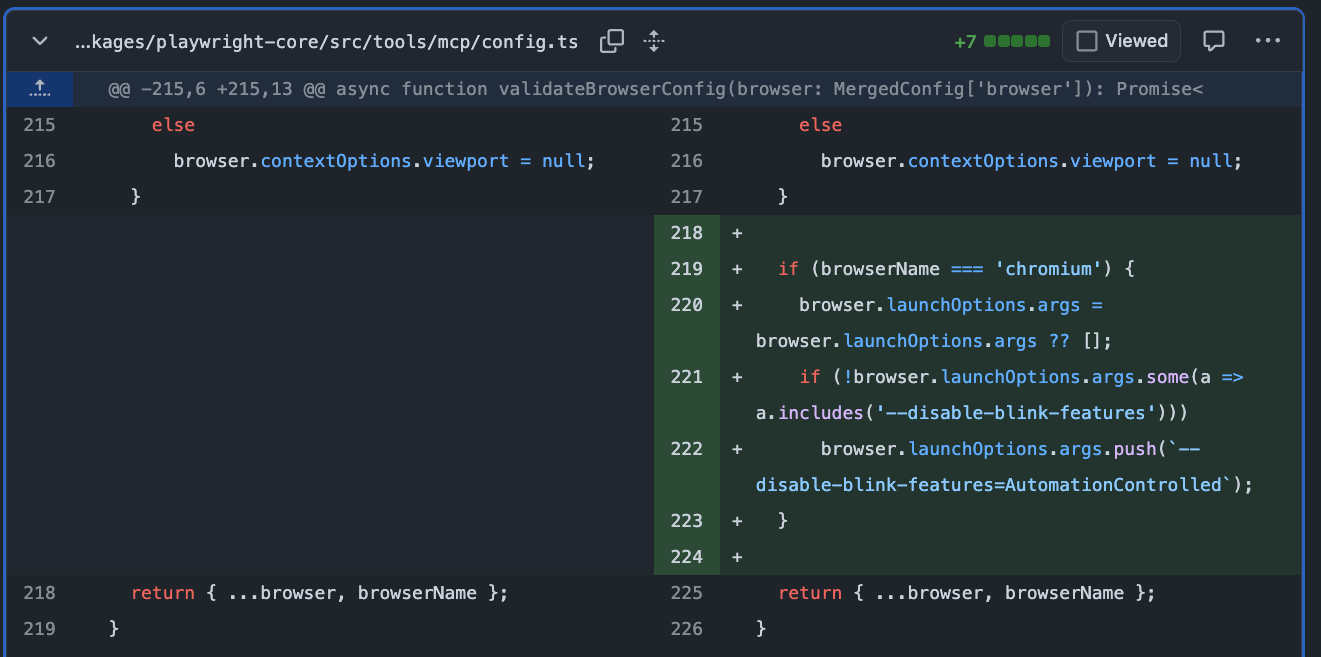The width and height of the screenshot is (1321, 657).
Task: Click right-side line number 226
Action: coord(686,629)
